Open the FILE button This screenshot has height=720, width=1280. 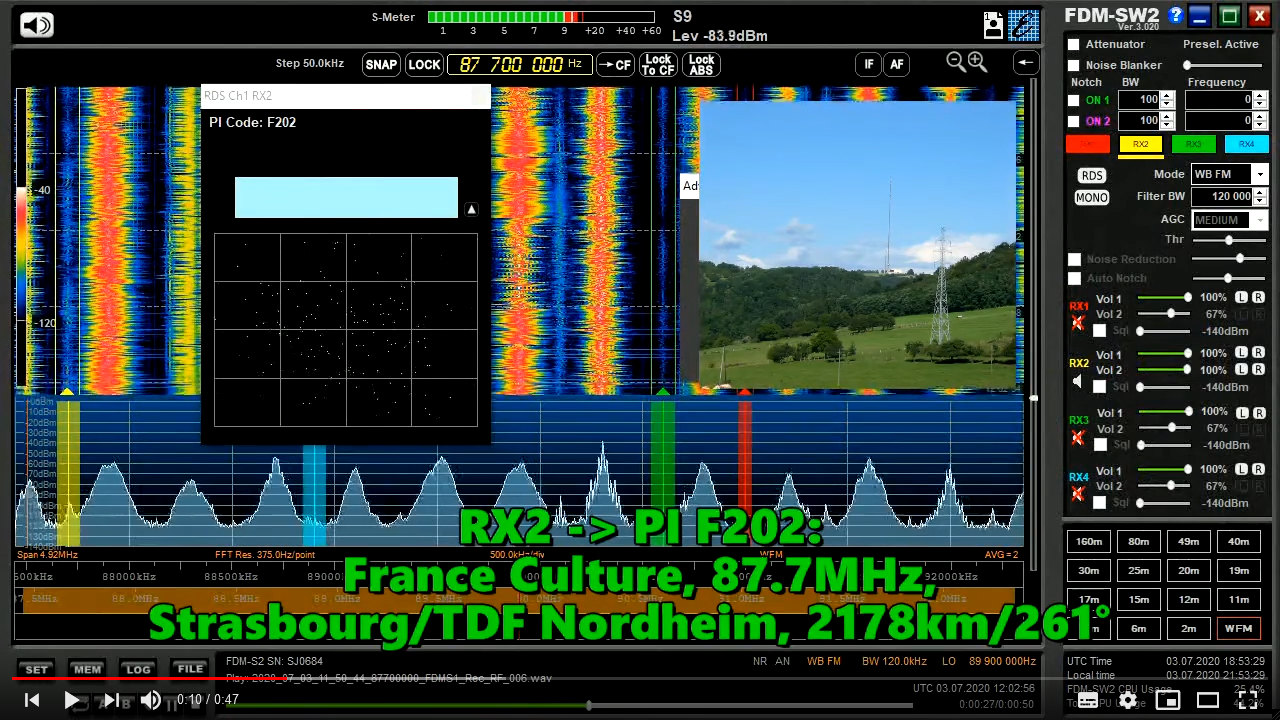(x=189, y=669)
